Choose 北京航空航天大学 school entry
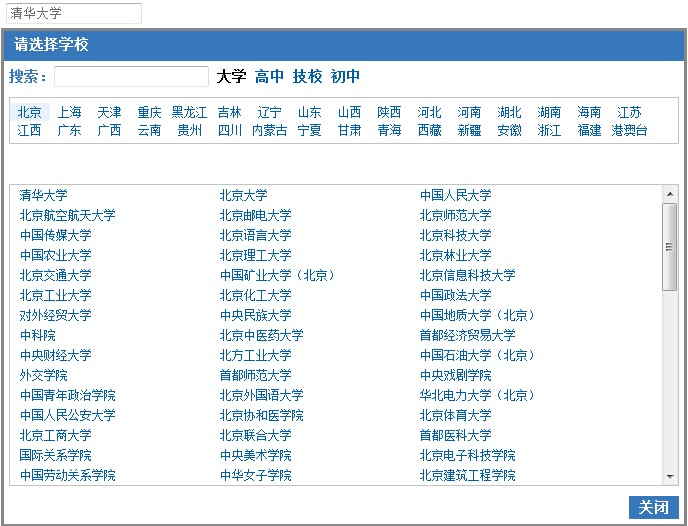688x526 pixels. click(x=67, y=215)
